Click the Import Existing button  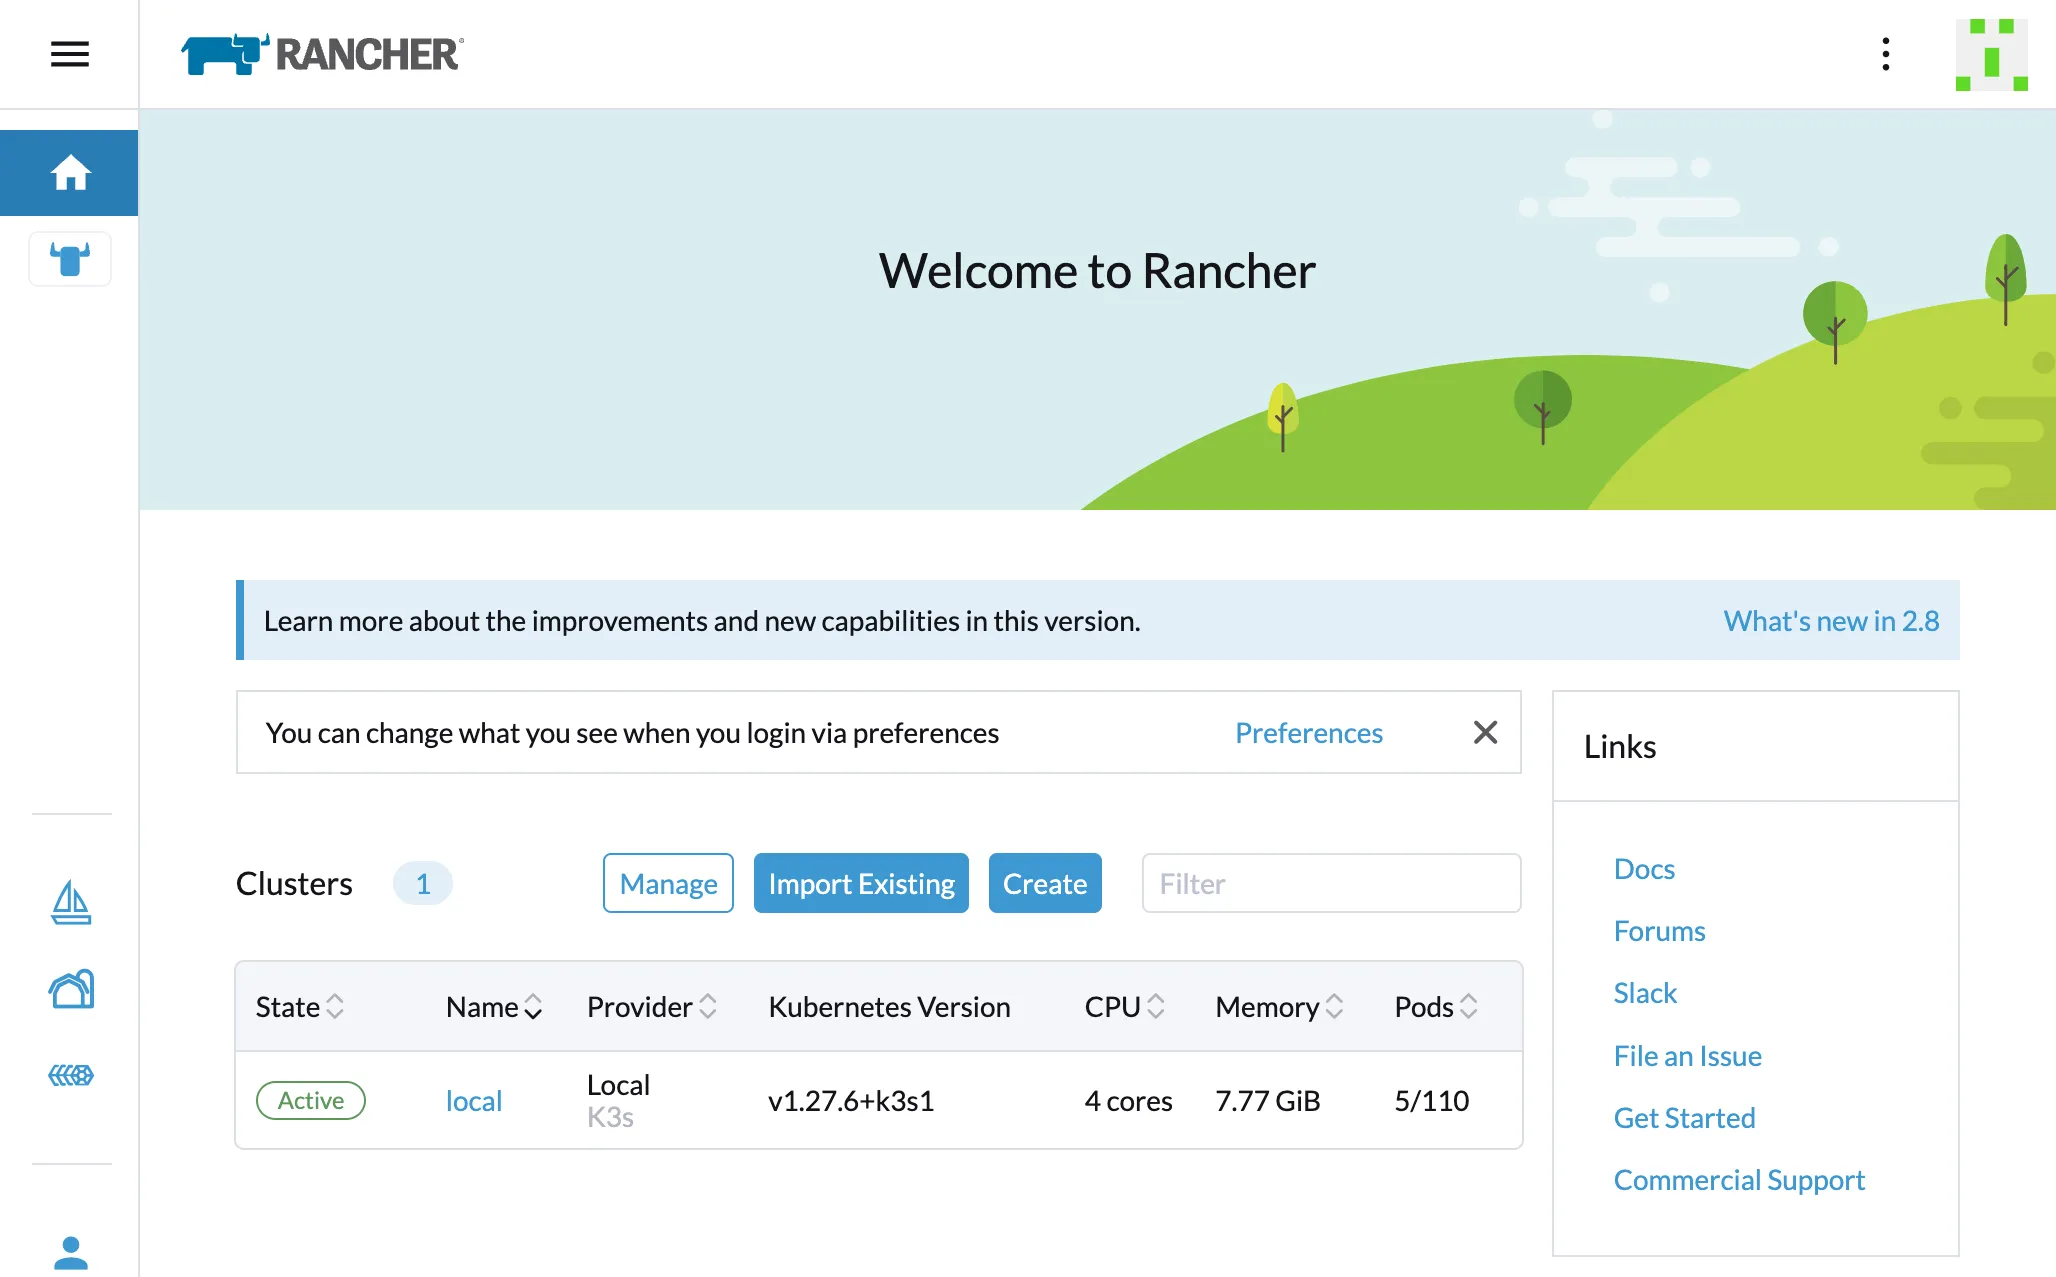pyautogui.click(x=861, y=883)
